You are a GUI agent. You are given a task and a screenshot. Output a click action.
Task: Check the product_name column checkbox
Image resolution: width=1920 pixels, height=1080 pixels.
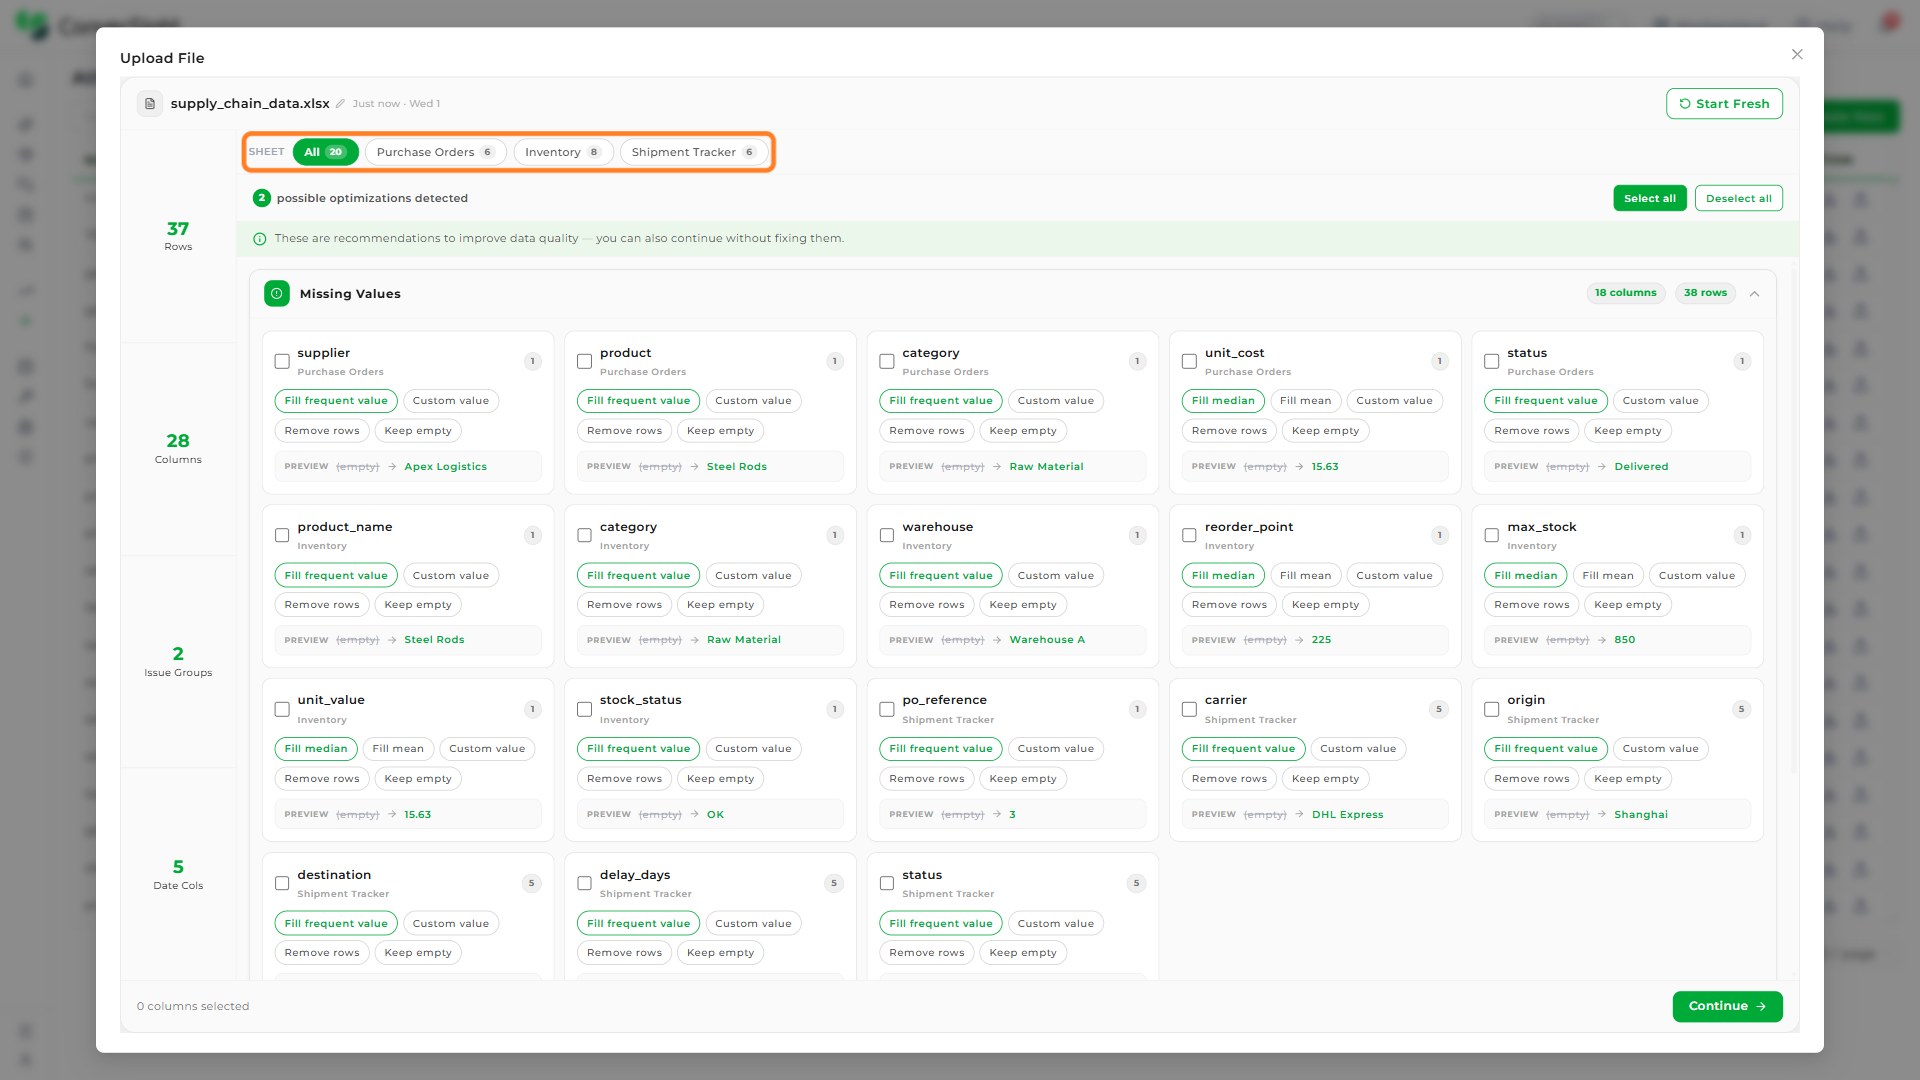[x=282, y=536]
